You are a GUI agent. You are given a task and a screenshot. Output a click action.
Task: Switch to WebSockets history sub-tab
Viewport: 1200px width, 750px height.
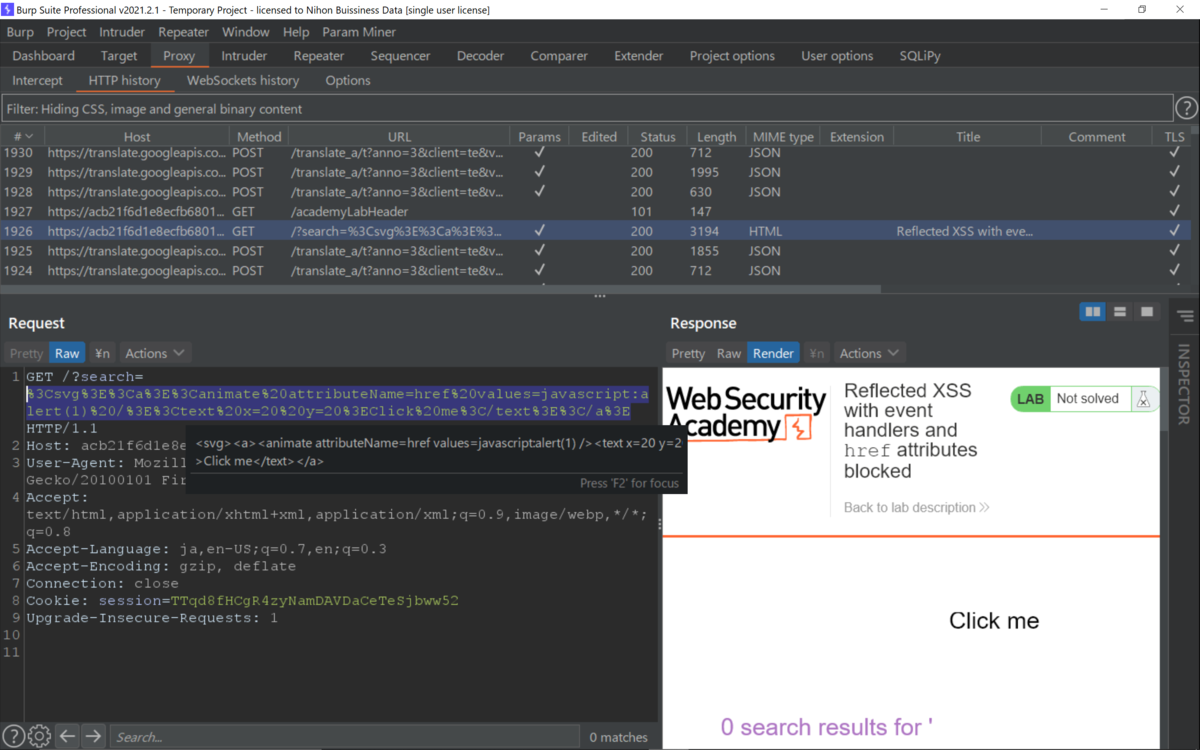point(243,80)
